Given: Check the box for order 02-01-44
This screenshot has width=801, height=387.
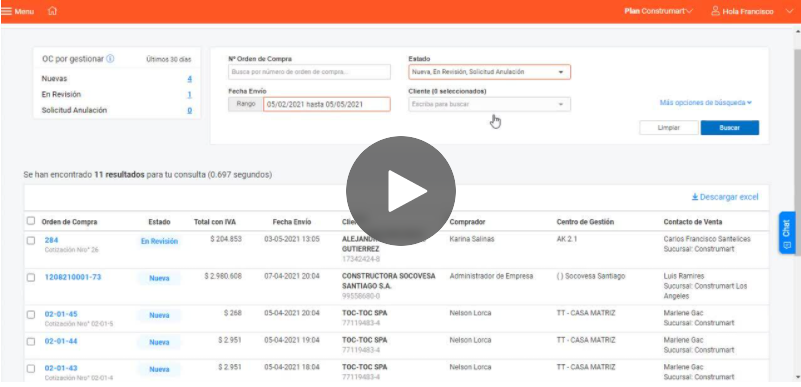Looking at the screenshot, I should [x=31, y=342].
